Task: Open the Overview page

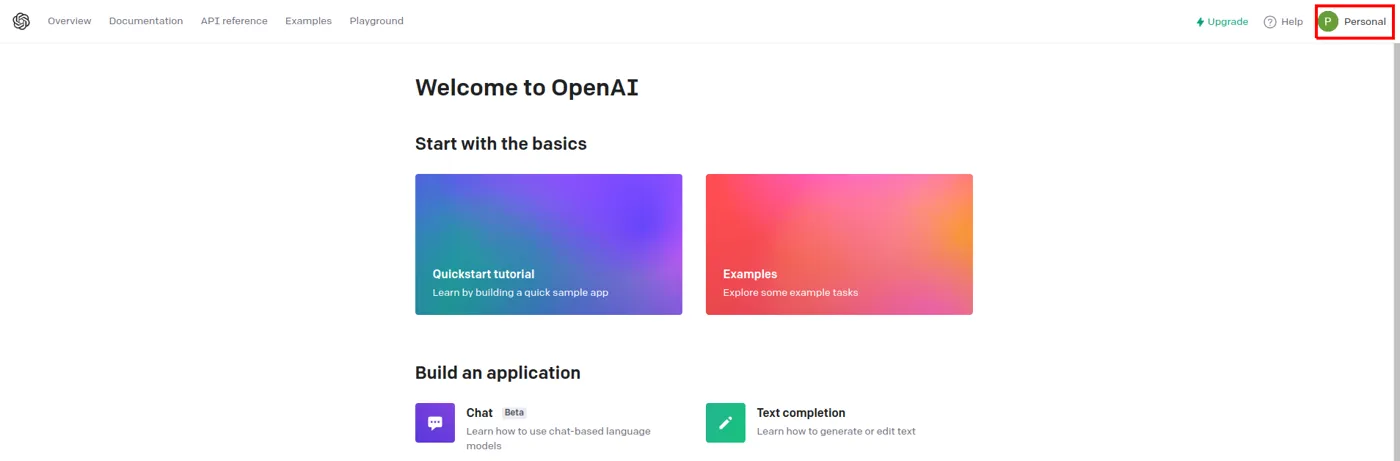Action: tap(69, 21)
